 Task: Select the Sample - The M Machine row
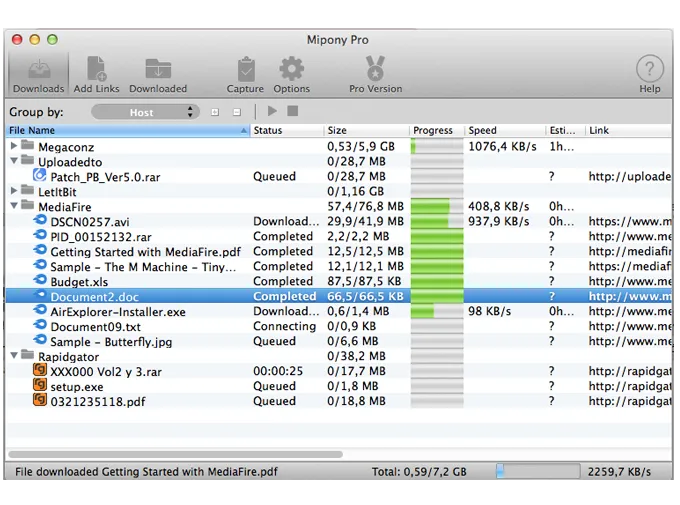[338, 266]
